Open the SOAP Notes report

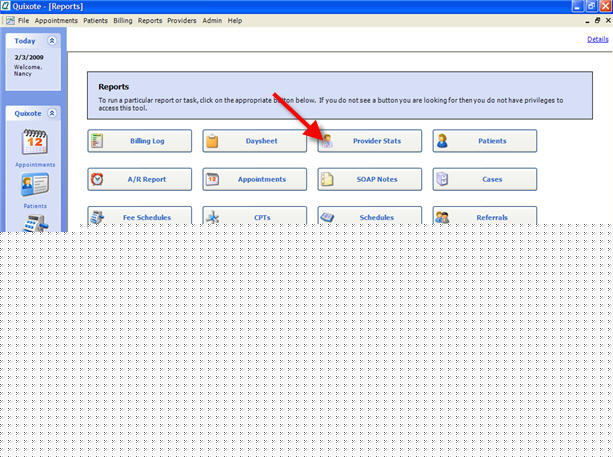369,179
